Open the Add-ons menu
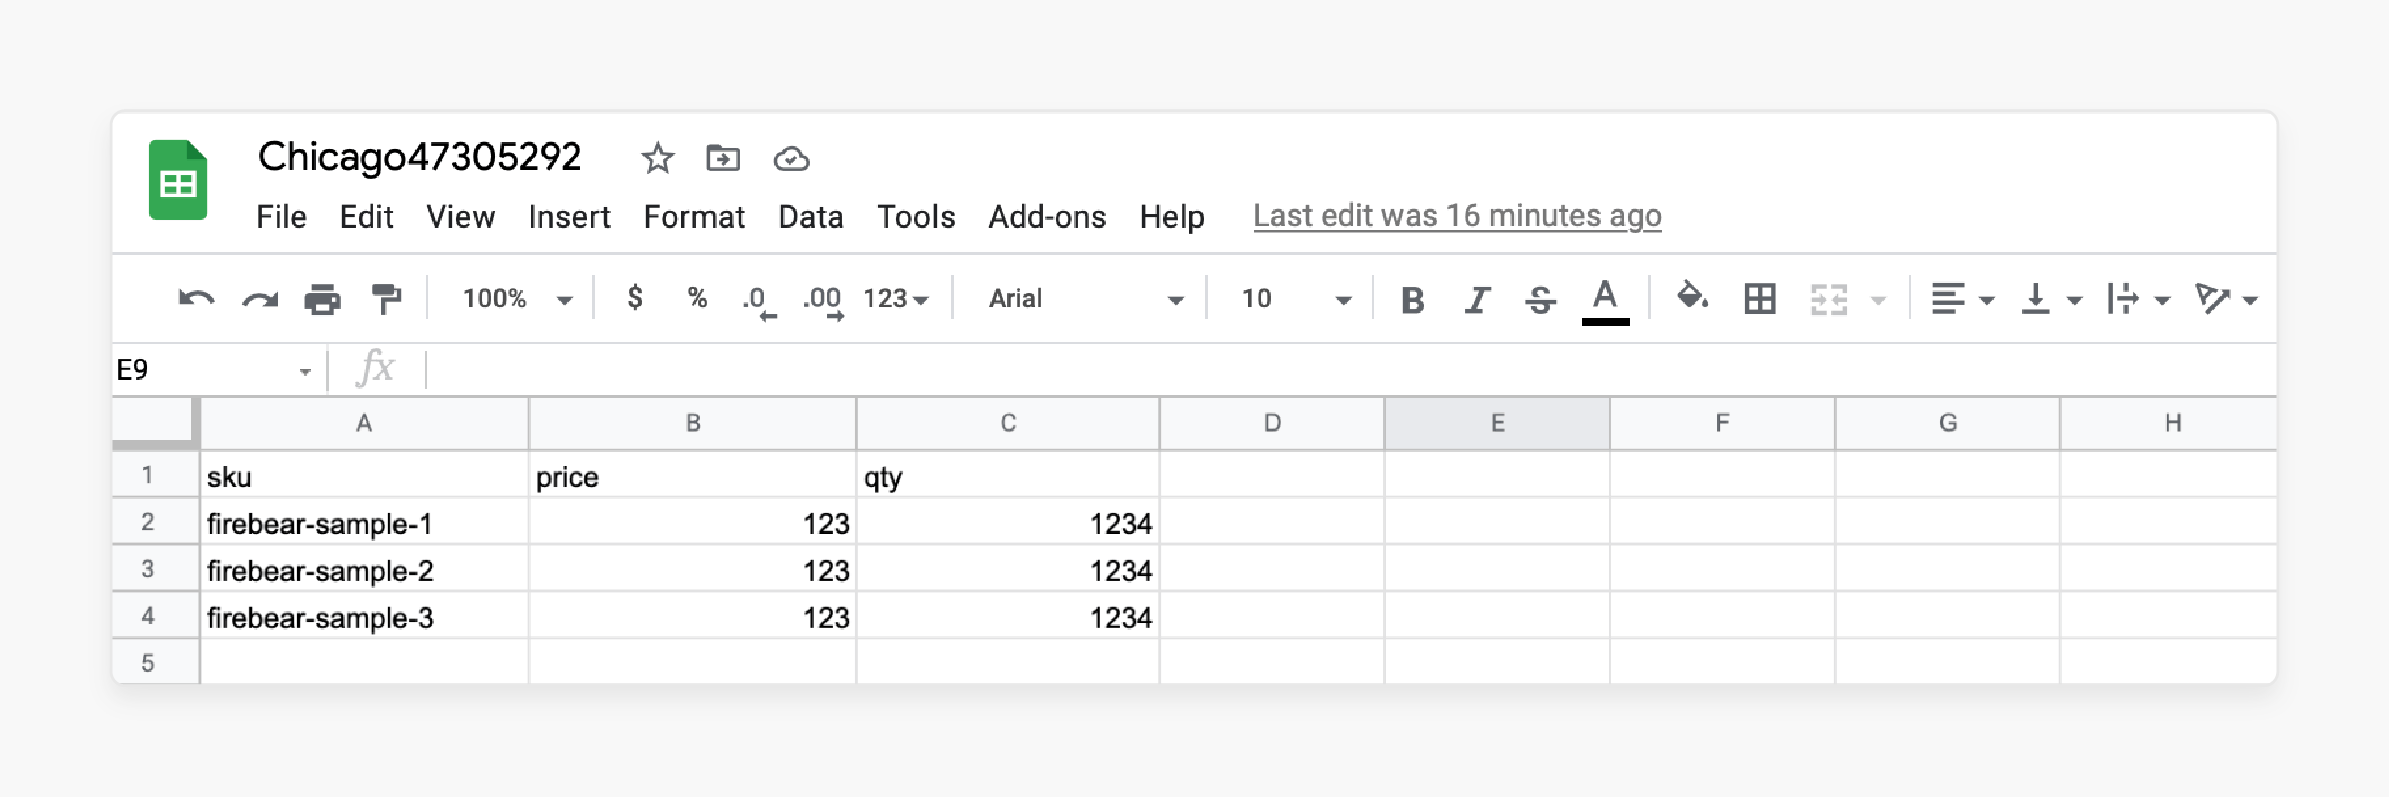The width and height of the screenshot is (2389, 798). [1047, 217]
